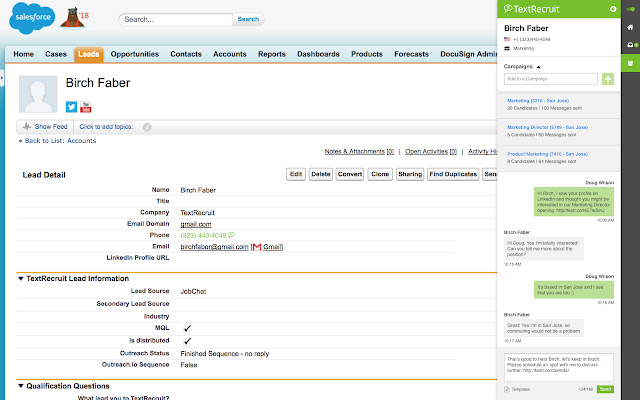Toggle the MQL checkmark field
This screenshot has width=640, height=400.
(x=187, y=328)
